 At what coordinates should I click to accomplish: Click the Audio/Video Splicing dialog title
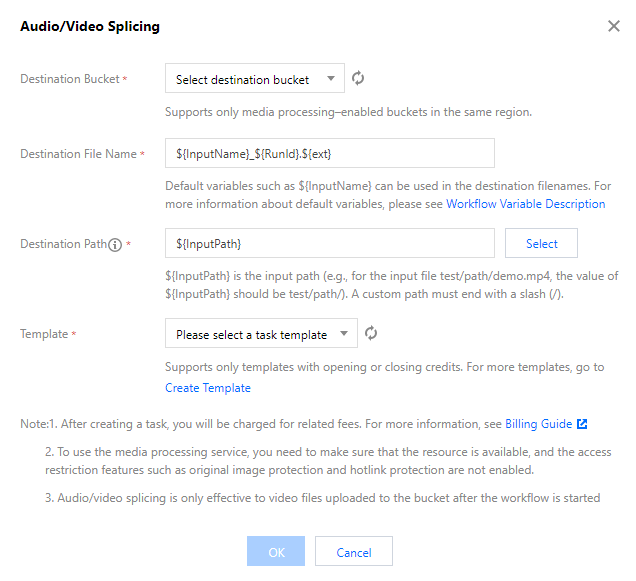[x=90, y=27]
